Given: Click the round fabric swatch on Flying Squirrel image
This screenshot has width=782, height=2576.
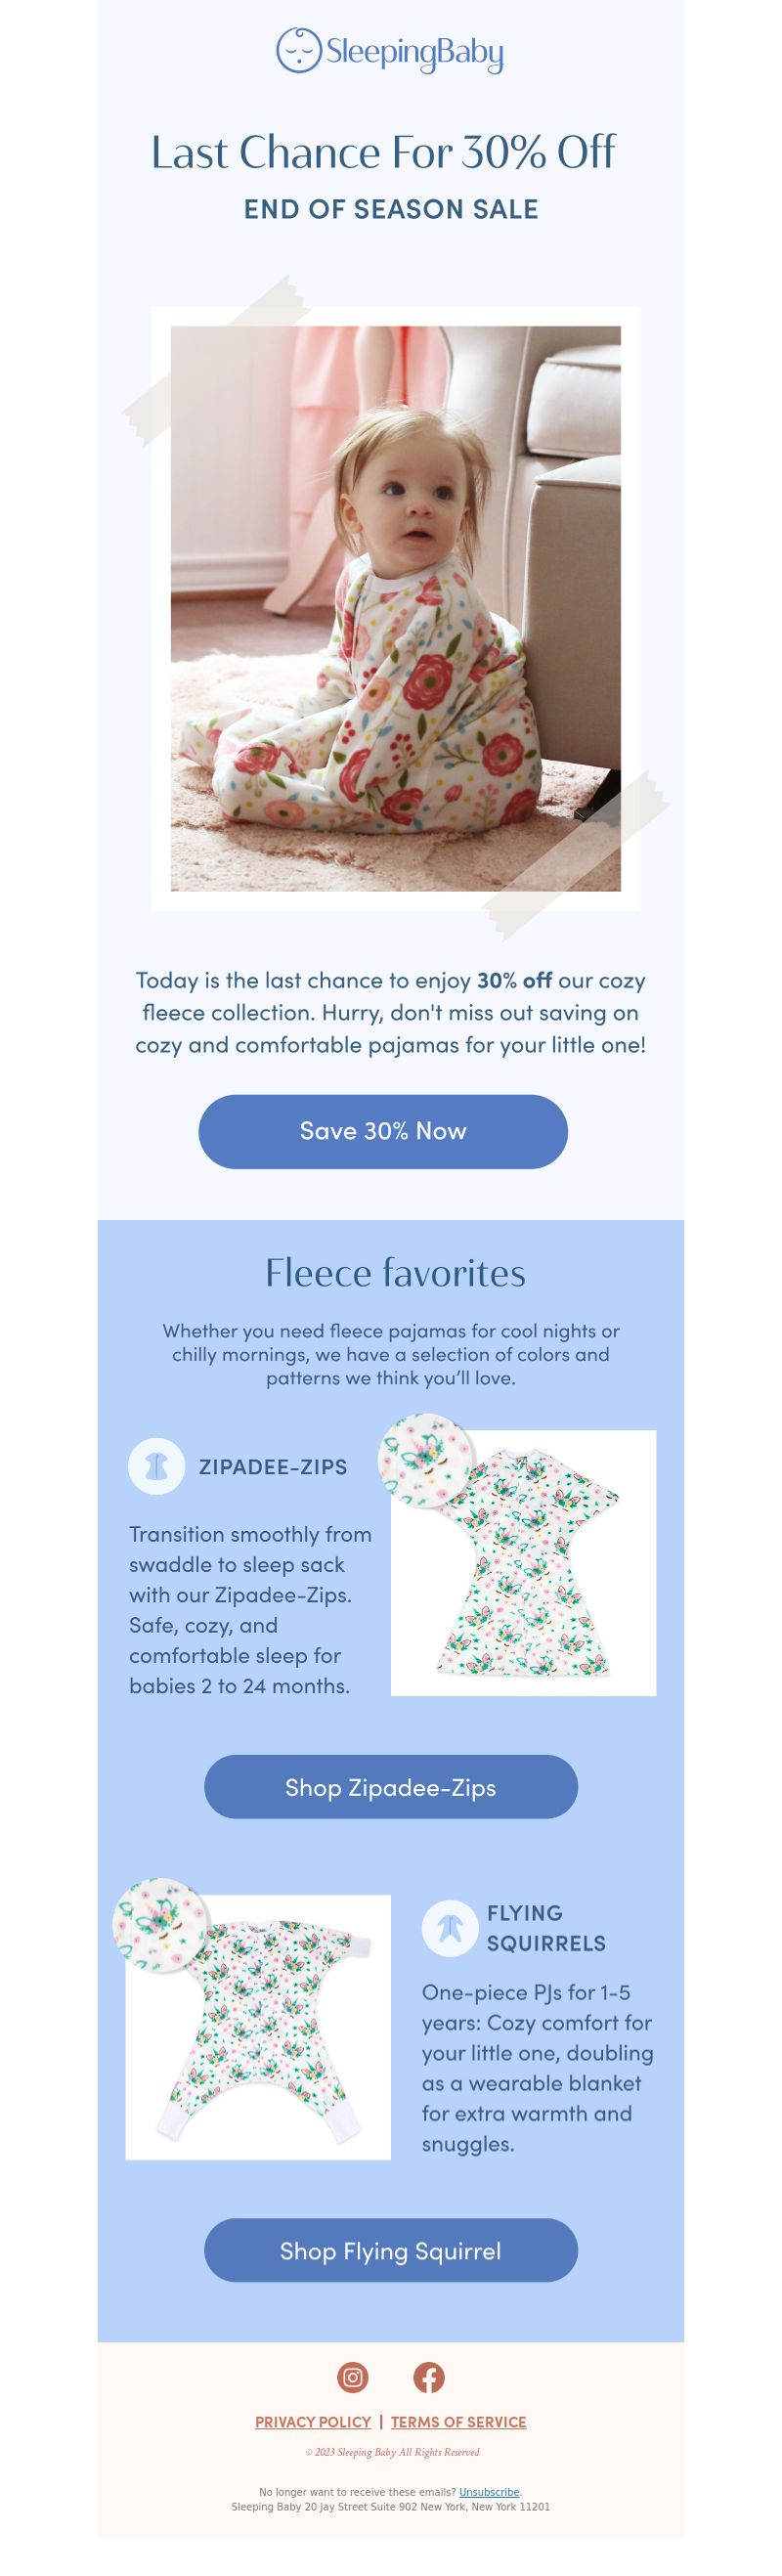Looking at the screenshot, I should 160,1925.
